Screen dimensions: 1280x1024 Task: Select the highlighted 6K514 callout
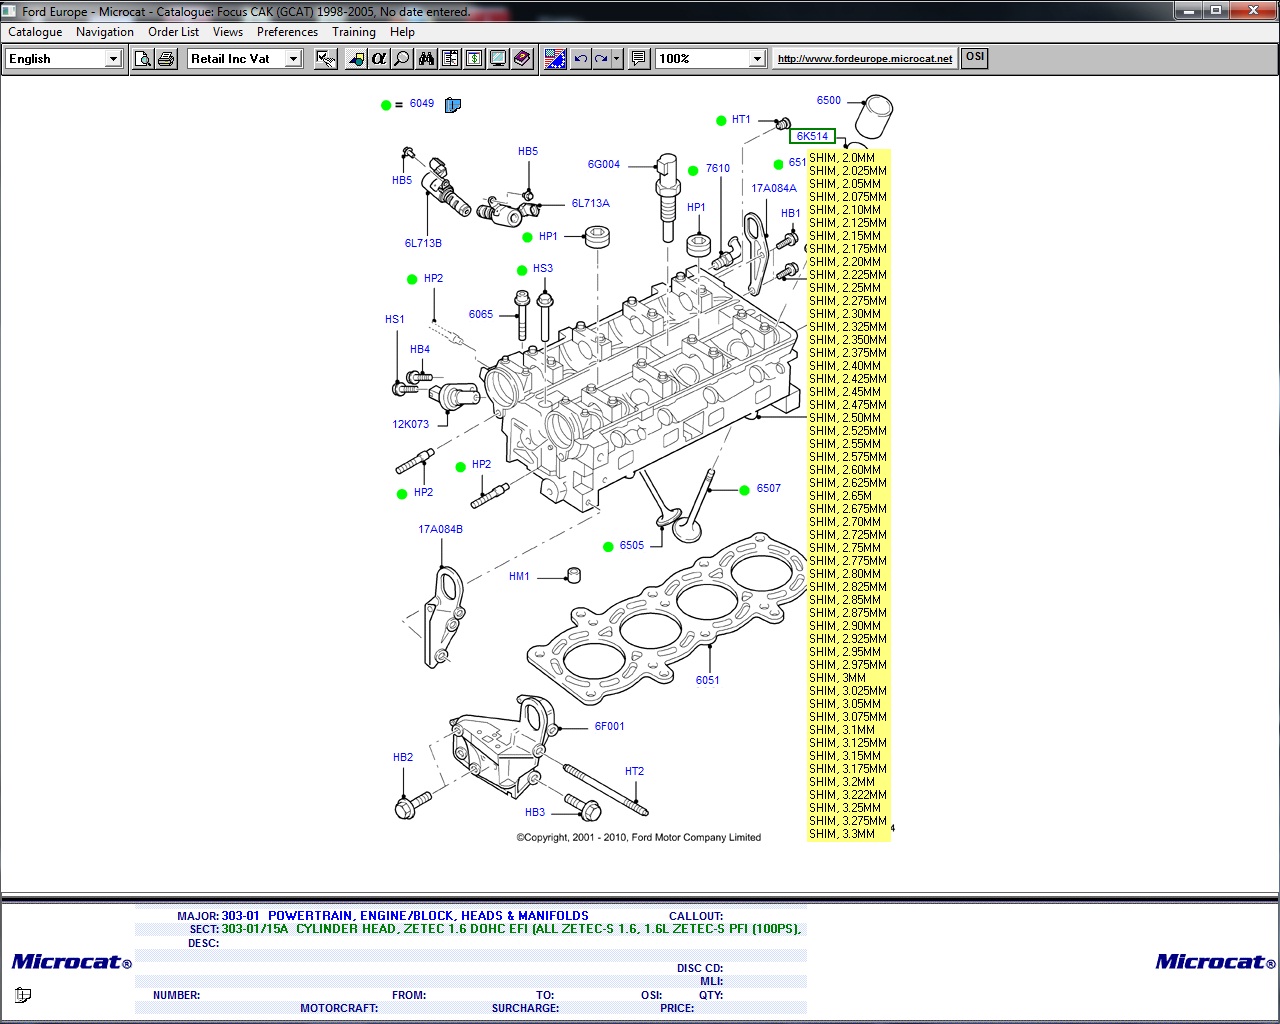pos(812,136)
